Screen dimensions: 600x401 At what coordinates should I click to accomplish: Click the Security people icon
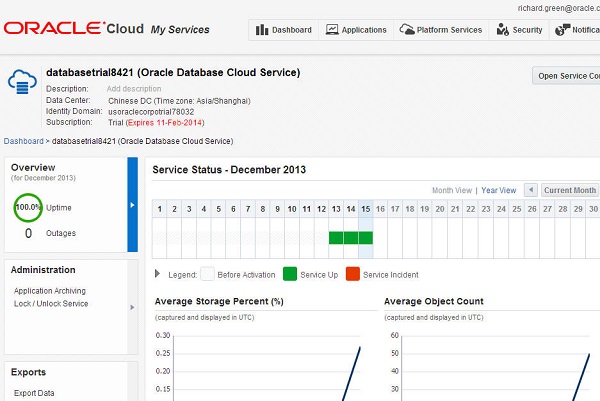tap(502, 29)
